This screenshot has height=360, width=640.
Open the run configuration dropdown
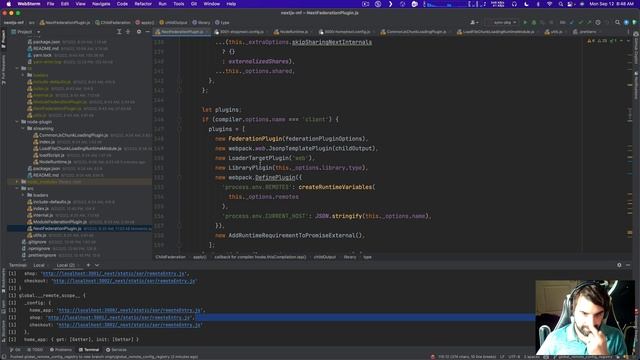[x=504, y=22]
